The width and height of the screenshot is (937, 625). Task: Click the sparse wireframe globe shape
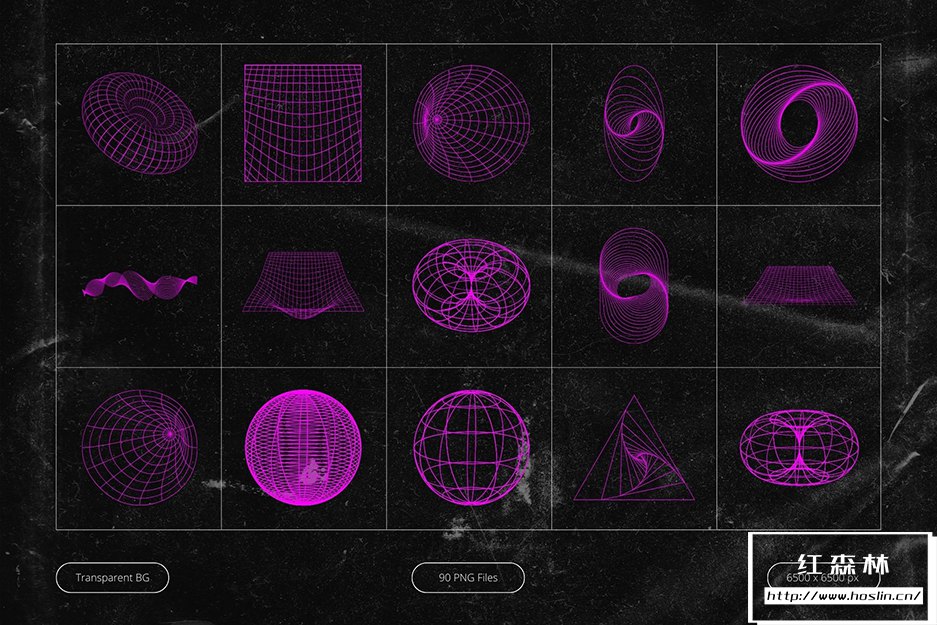(471, 448)
